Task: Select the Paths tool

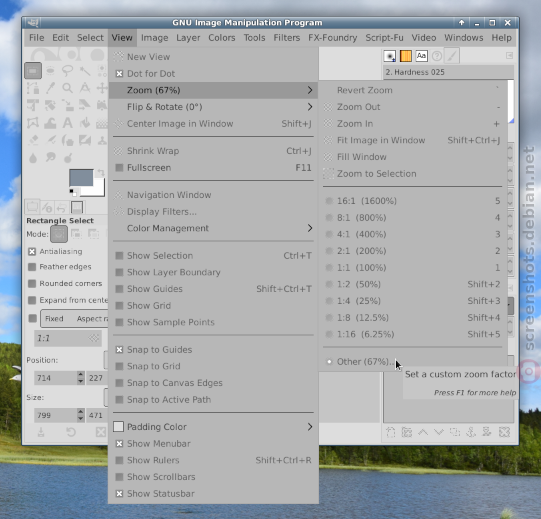Action: (33, 88)
